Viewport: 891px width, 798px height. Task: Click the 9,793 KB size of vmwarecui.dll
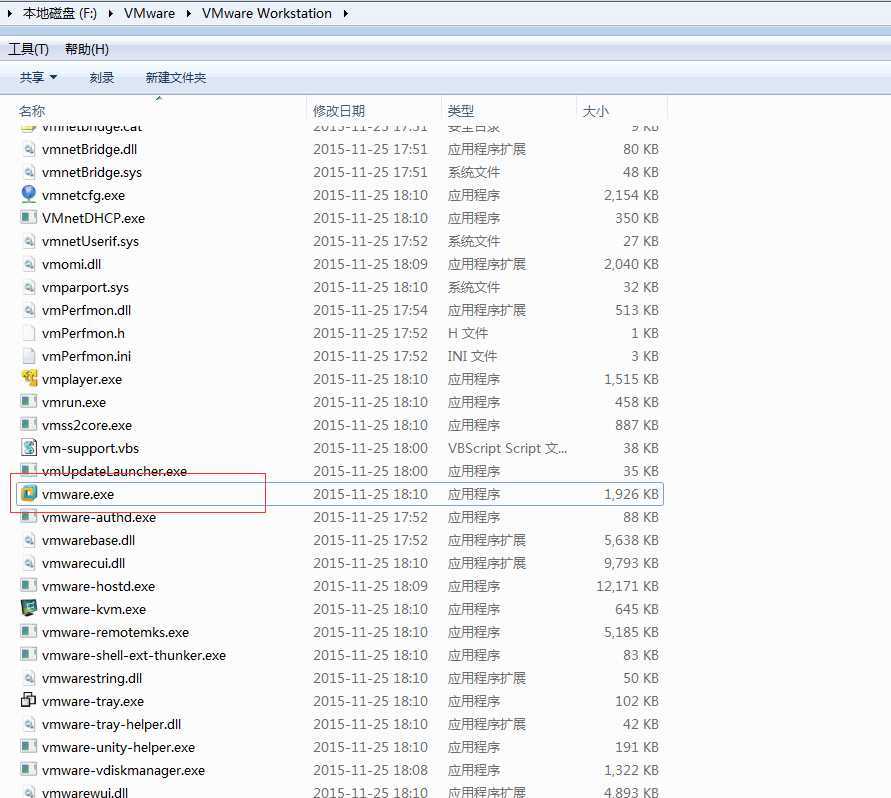pyautogui.click(x=631, y=563)
